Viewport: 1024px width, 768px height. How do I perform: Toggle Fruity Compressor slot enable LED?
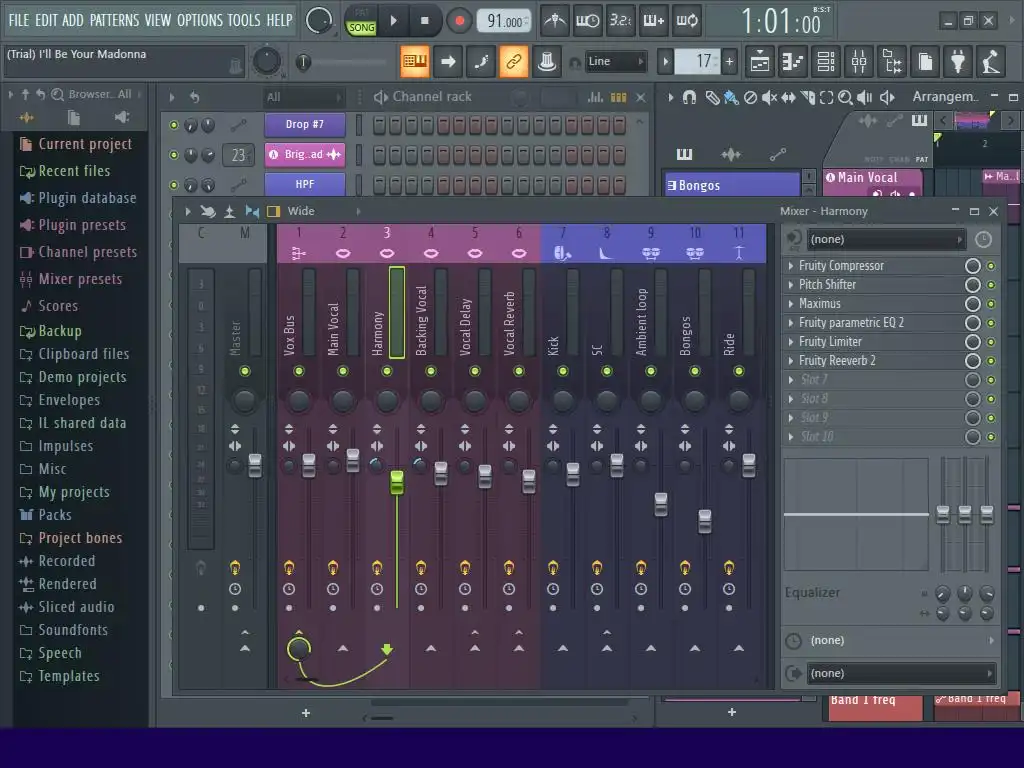click(x=991, y=266)
